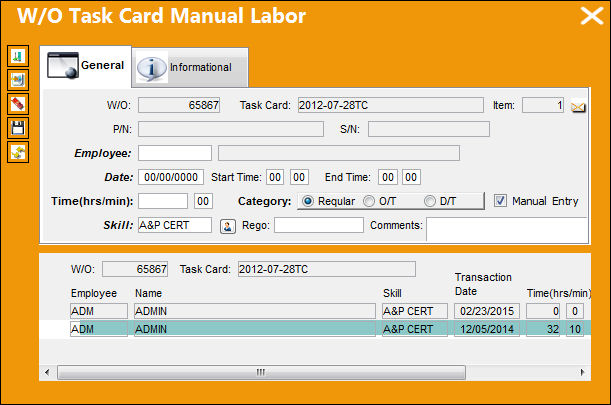Click the green down-arrow icon in left toolbar
The width and height of the screenshot is (611, 405).
pyautogui.click(x=18, y=57)
